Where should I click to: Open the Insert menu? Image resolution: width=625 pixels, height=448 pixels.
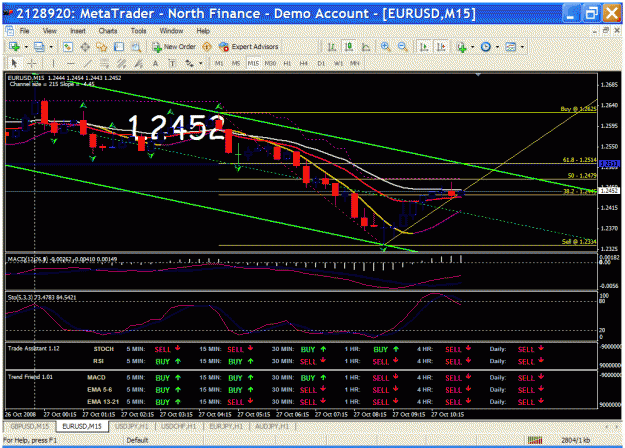pyautogui.click(x=77, y=31)
